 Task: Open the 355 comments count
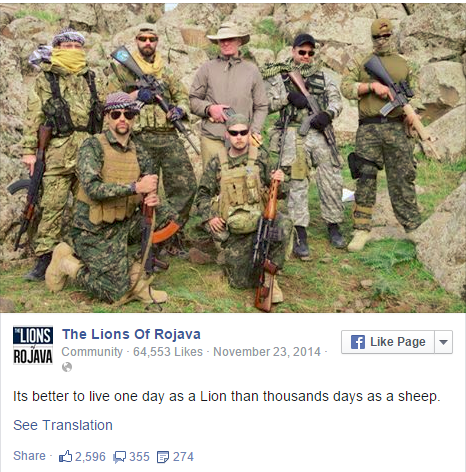click(x=139, y=457)
